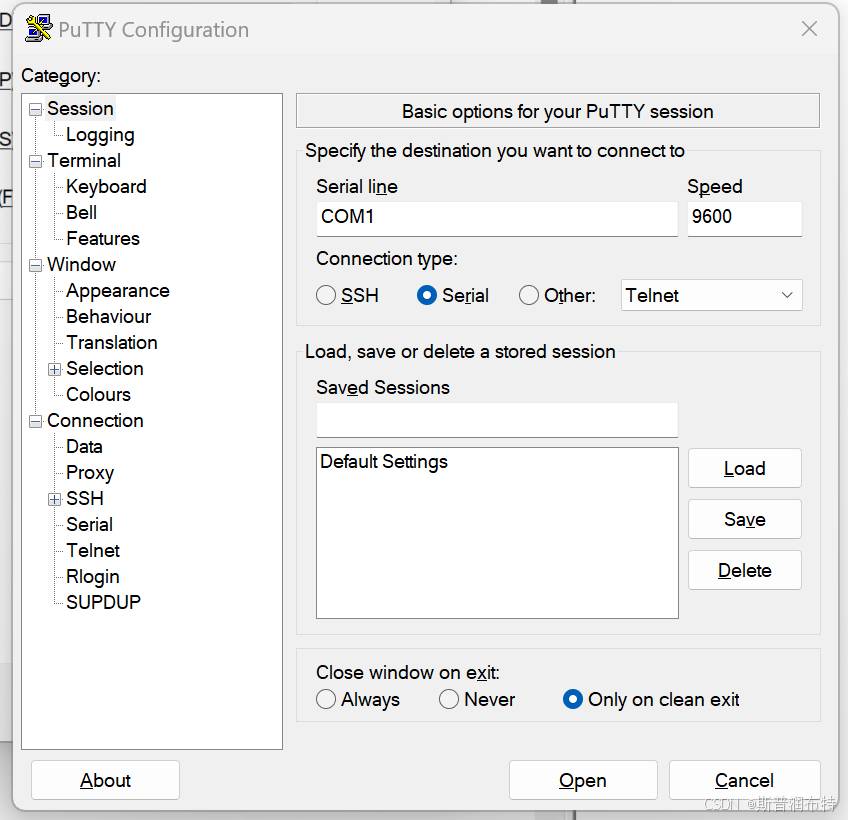Viewport: 848px width, 820px height.
Task: Click the Serial line input field
Action: (x=496, y=219)
